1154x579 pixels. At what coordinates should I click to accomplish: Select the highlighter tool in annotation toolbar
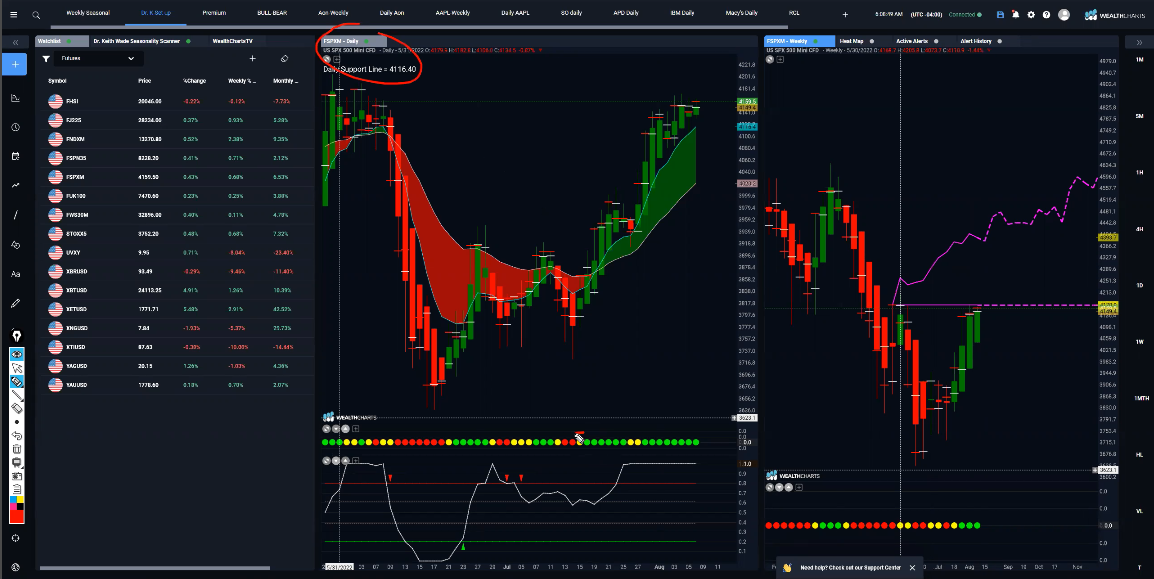pyautogui.click(x=17, y=381)
